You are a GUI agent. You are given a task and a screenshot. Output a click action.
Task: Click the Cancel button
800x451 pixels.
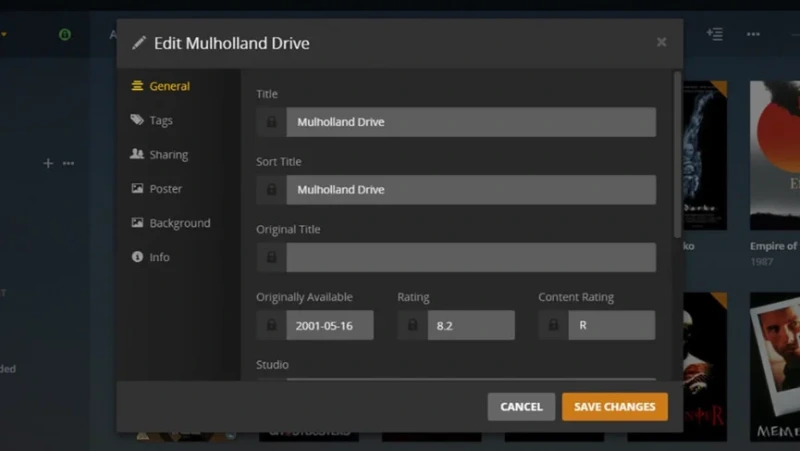tap(521, 407)
